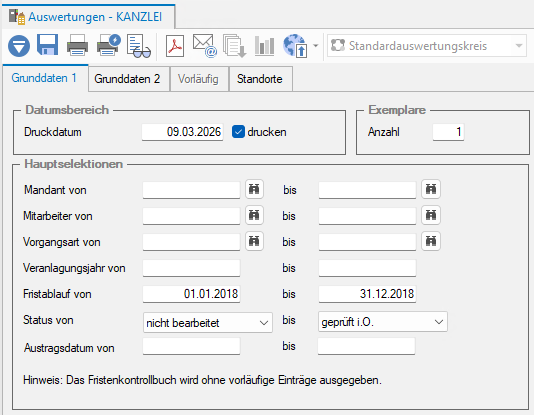
Task: Switch to the Grunddaten 1 tab
Action: coord(45,78)
